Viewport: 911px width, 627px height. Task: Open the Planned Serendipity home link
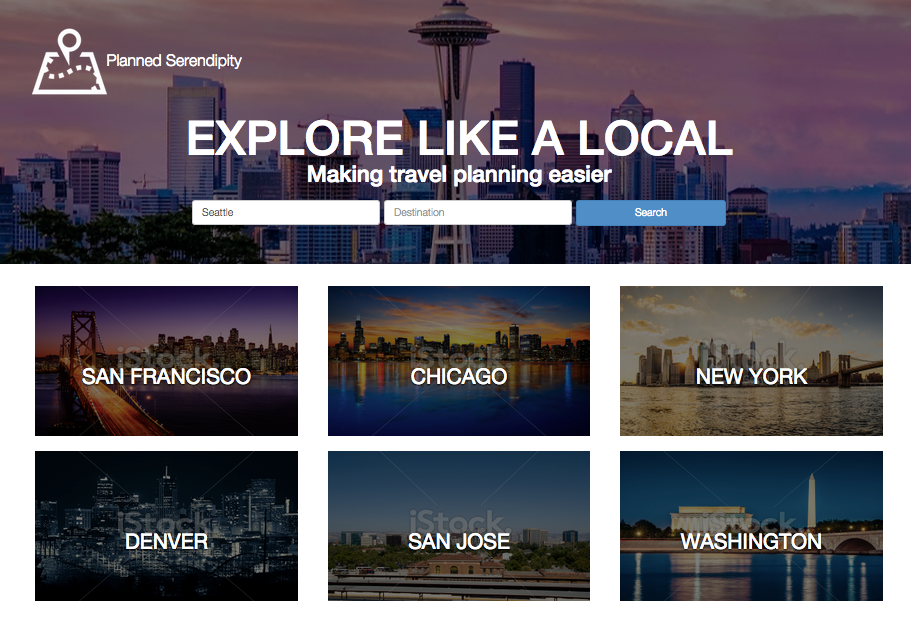[174, 60]
